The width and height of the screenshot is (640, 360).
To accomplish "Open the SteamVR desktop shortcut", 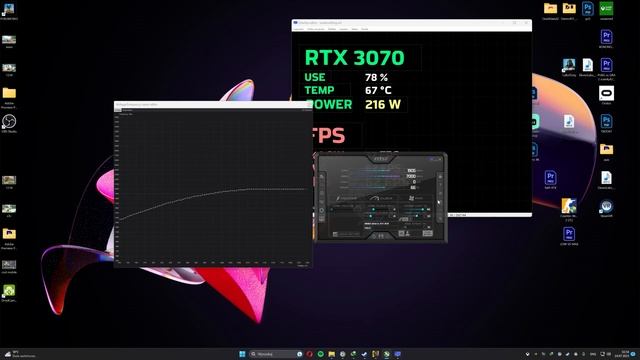I will coord(606,206).
